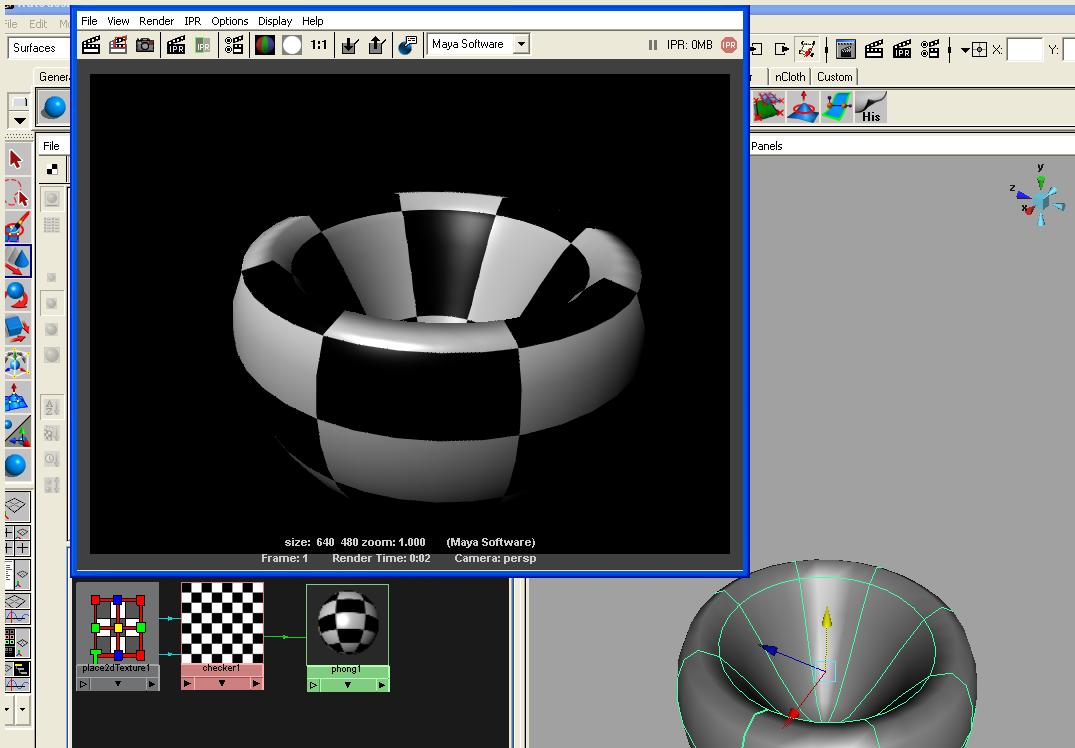
Task: Click the camera Snapshot icon in Render View
Action: (x=145, y=45)
